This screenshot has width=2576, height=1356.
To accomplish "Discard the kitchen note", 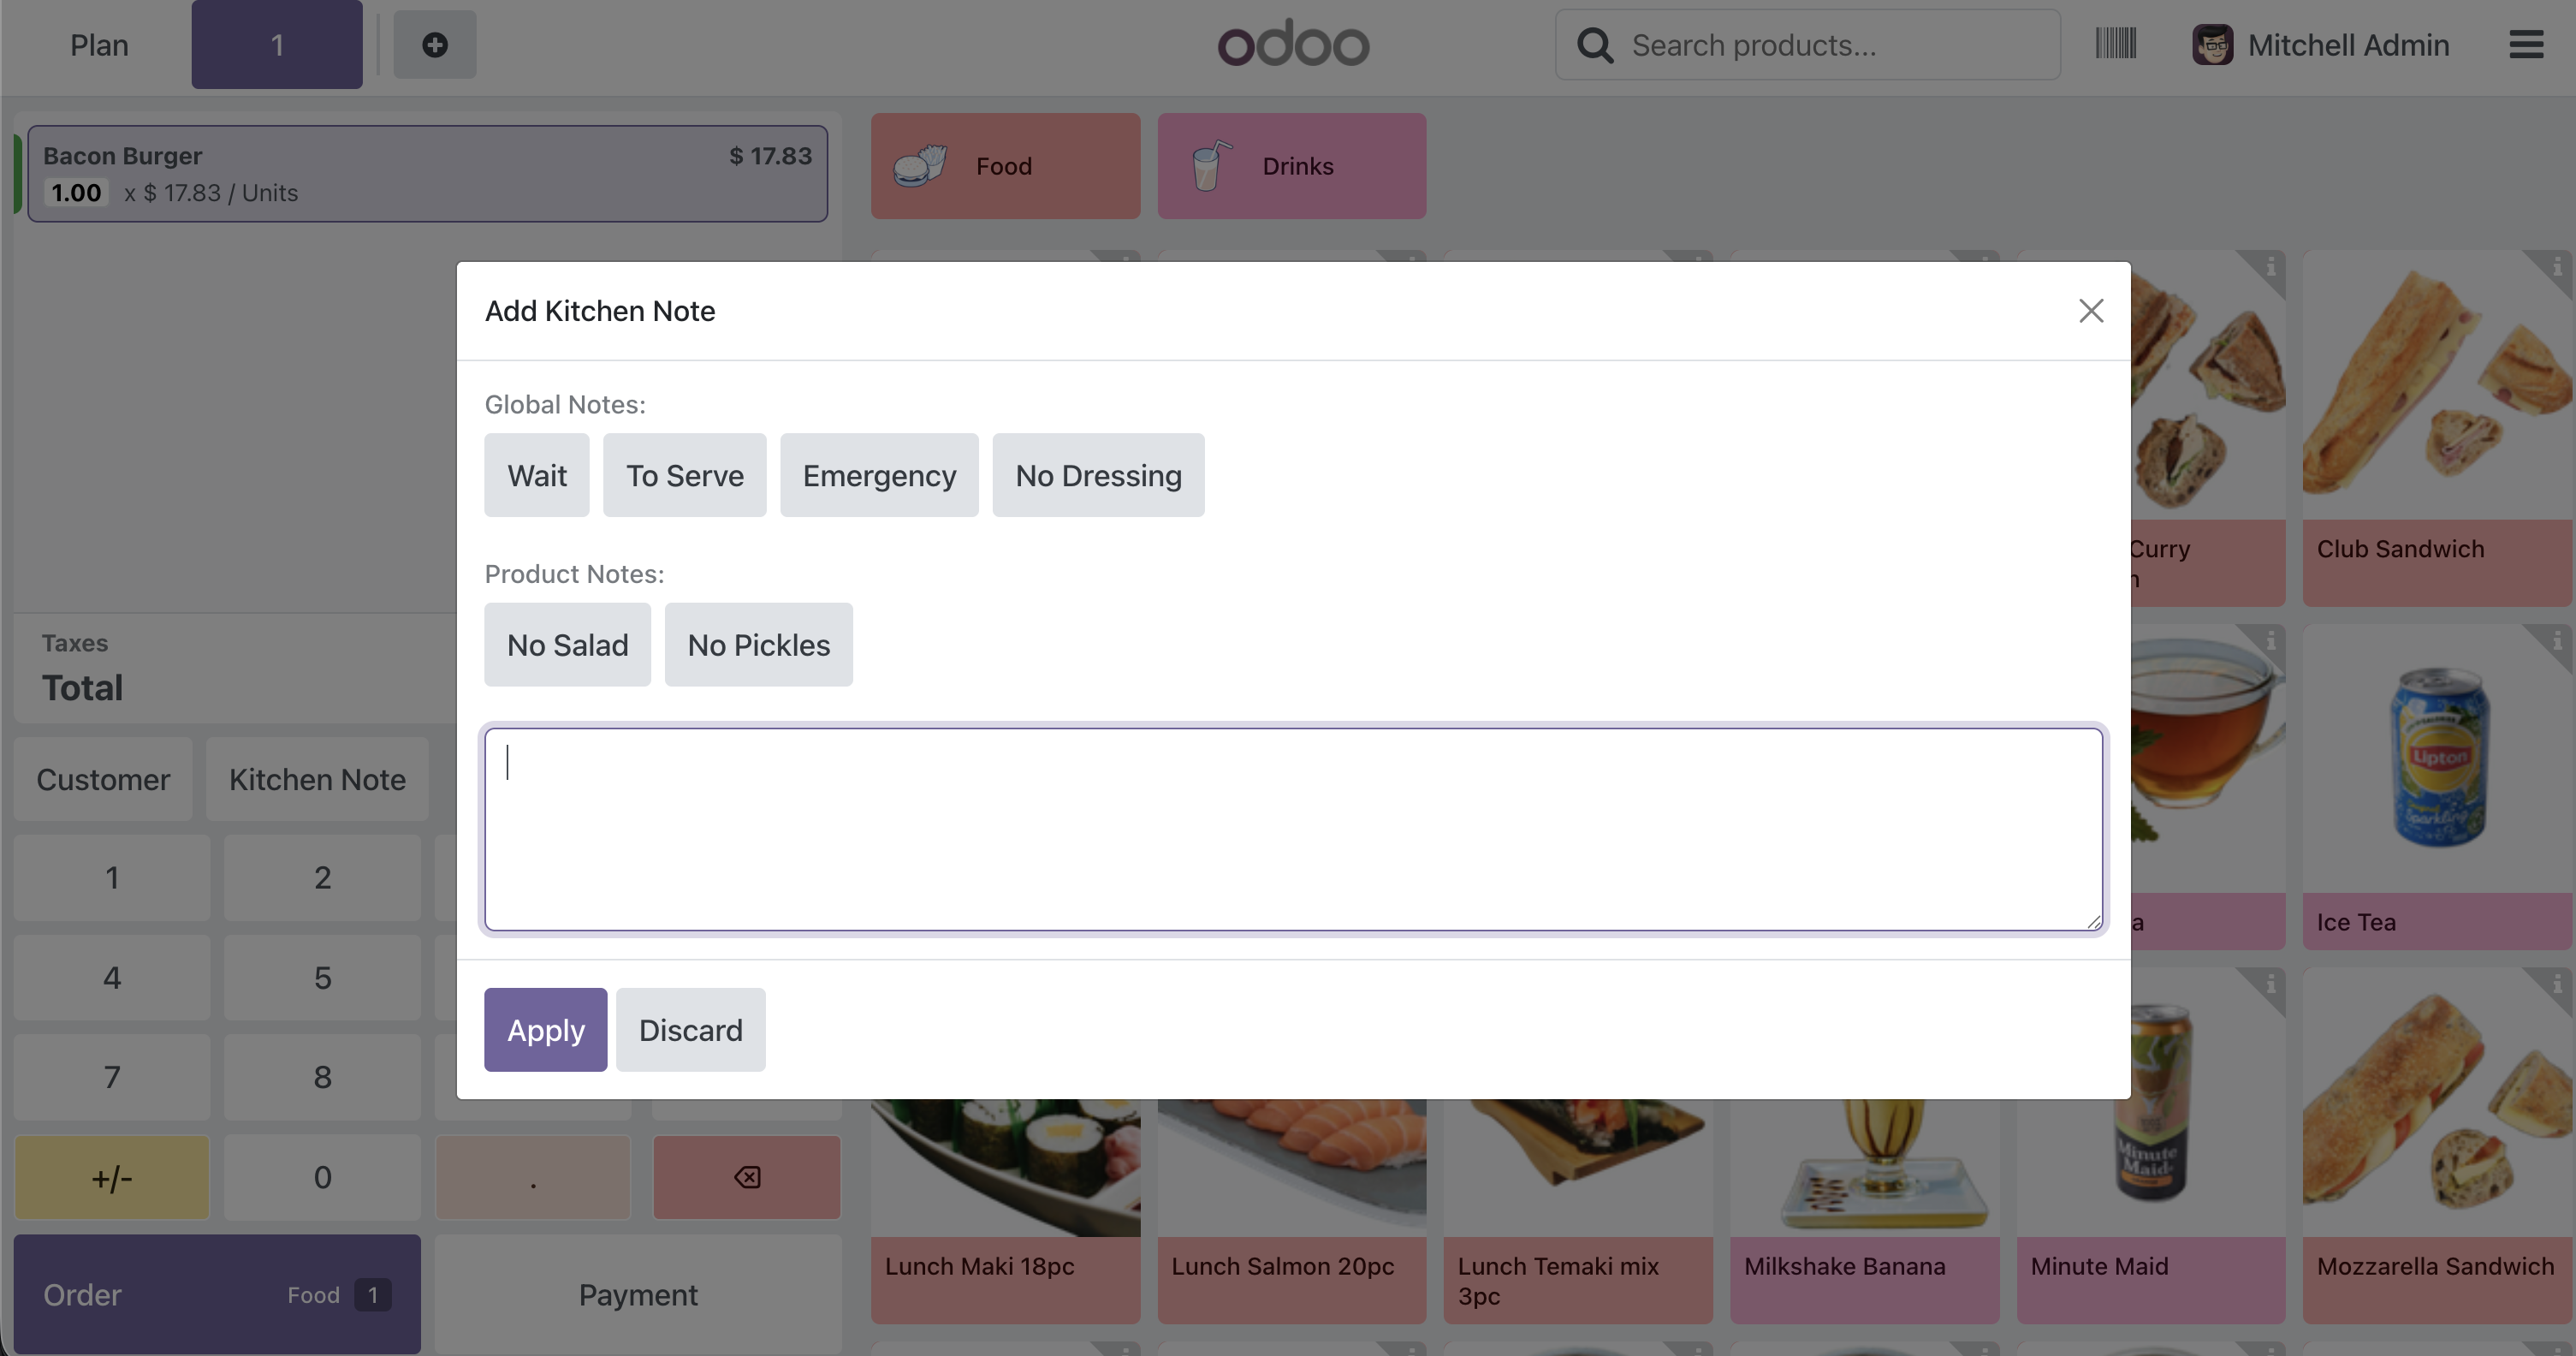I will 691,1030.
